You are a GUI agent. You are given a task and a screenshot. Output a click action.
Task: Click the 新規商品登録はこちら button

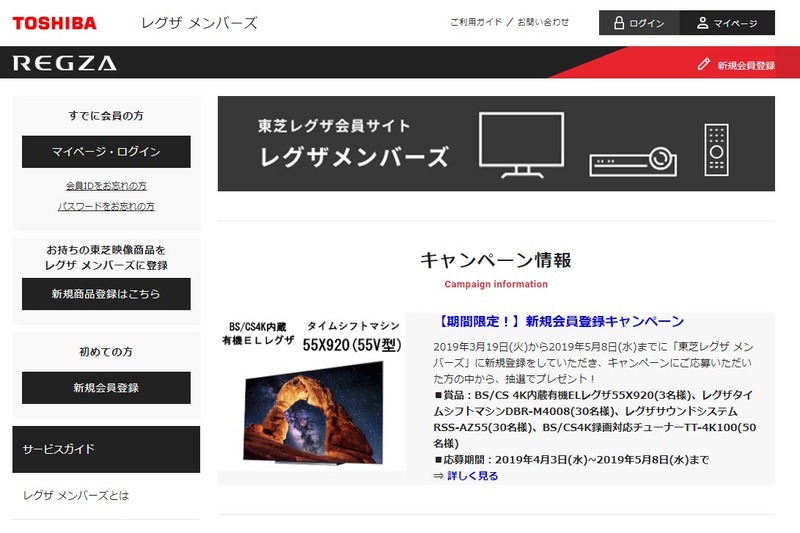106,294
